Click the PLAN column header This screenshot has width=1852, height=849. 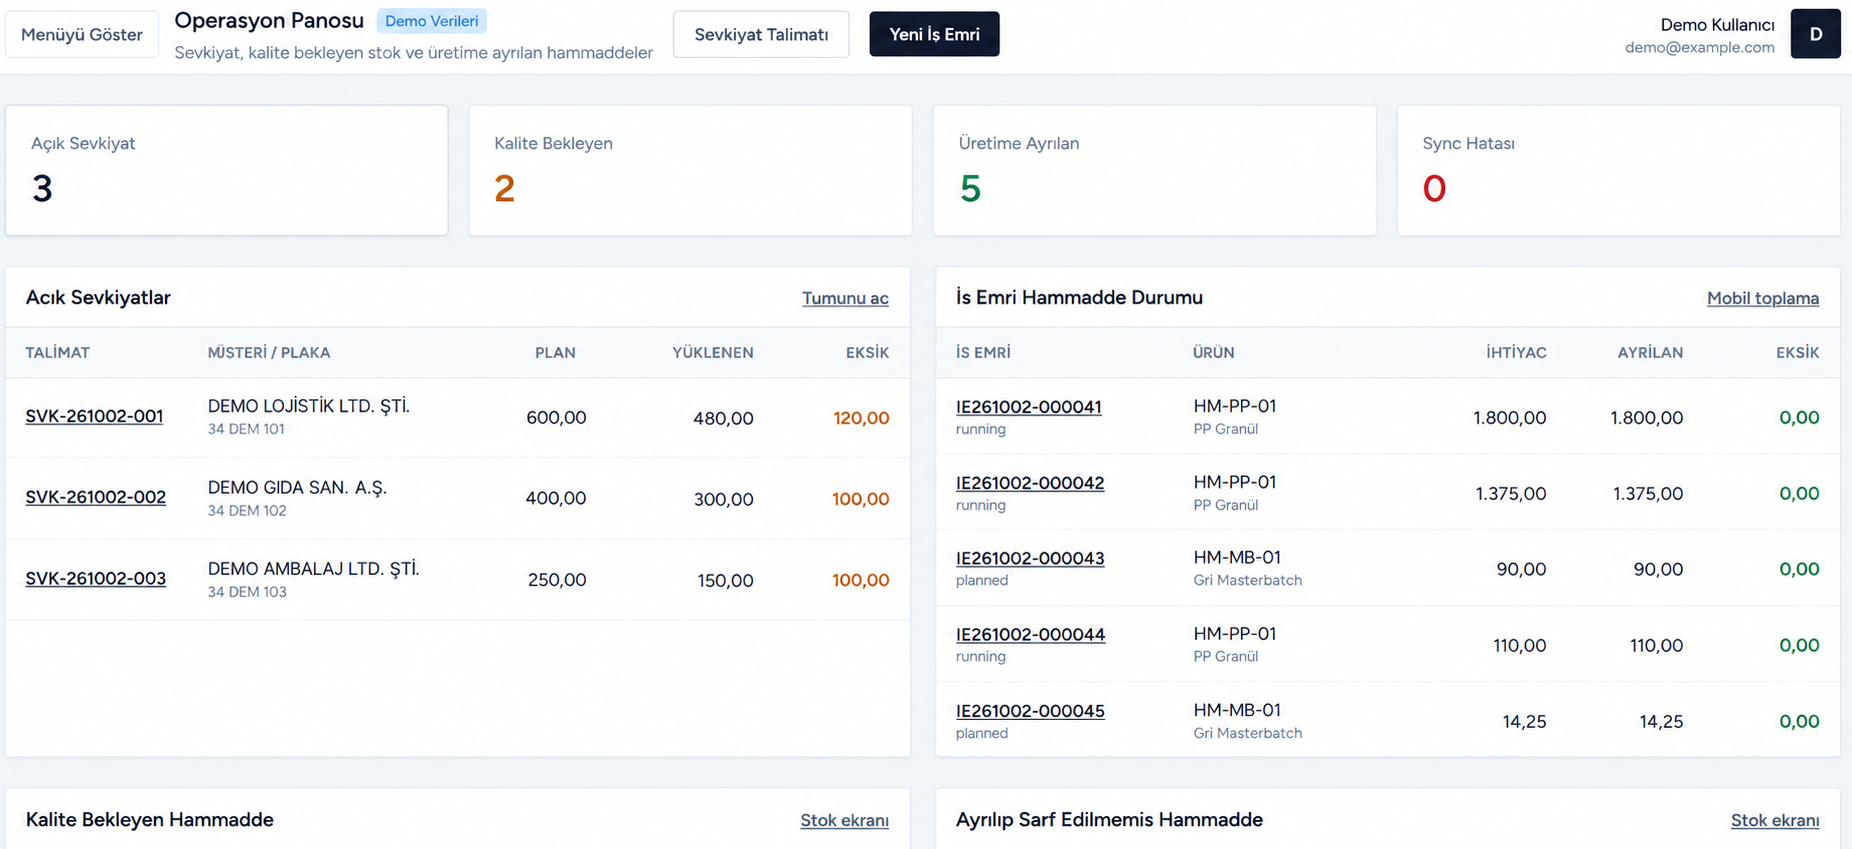tap(555, 352)
